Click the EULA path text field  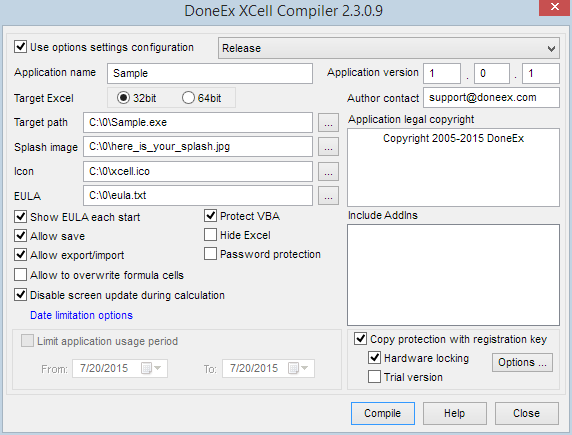[198, 195]
